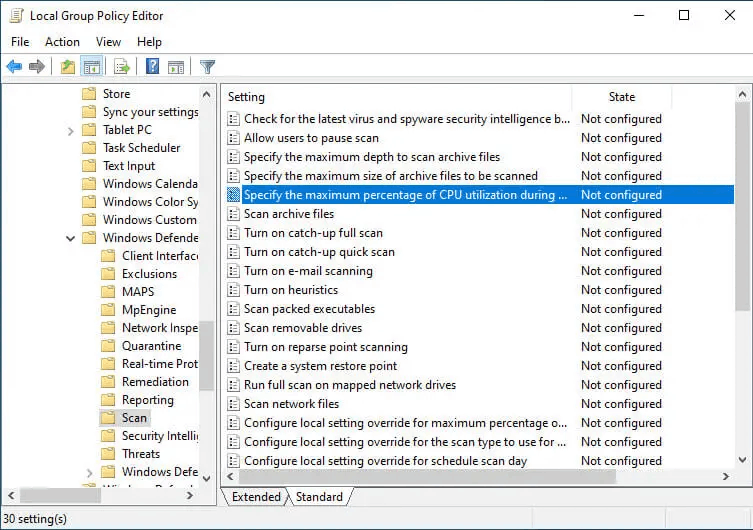This screenshot has width=753, height=530.
Task: Select the Client Interface folder
Action: click(159, 256)
